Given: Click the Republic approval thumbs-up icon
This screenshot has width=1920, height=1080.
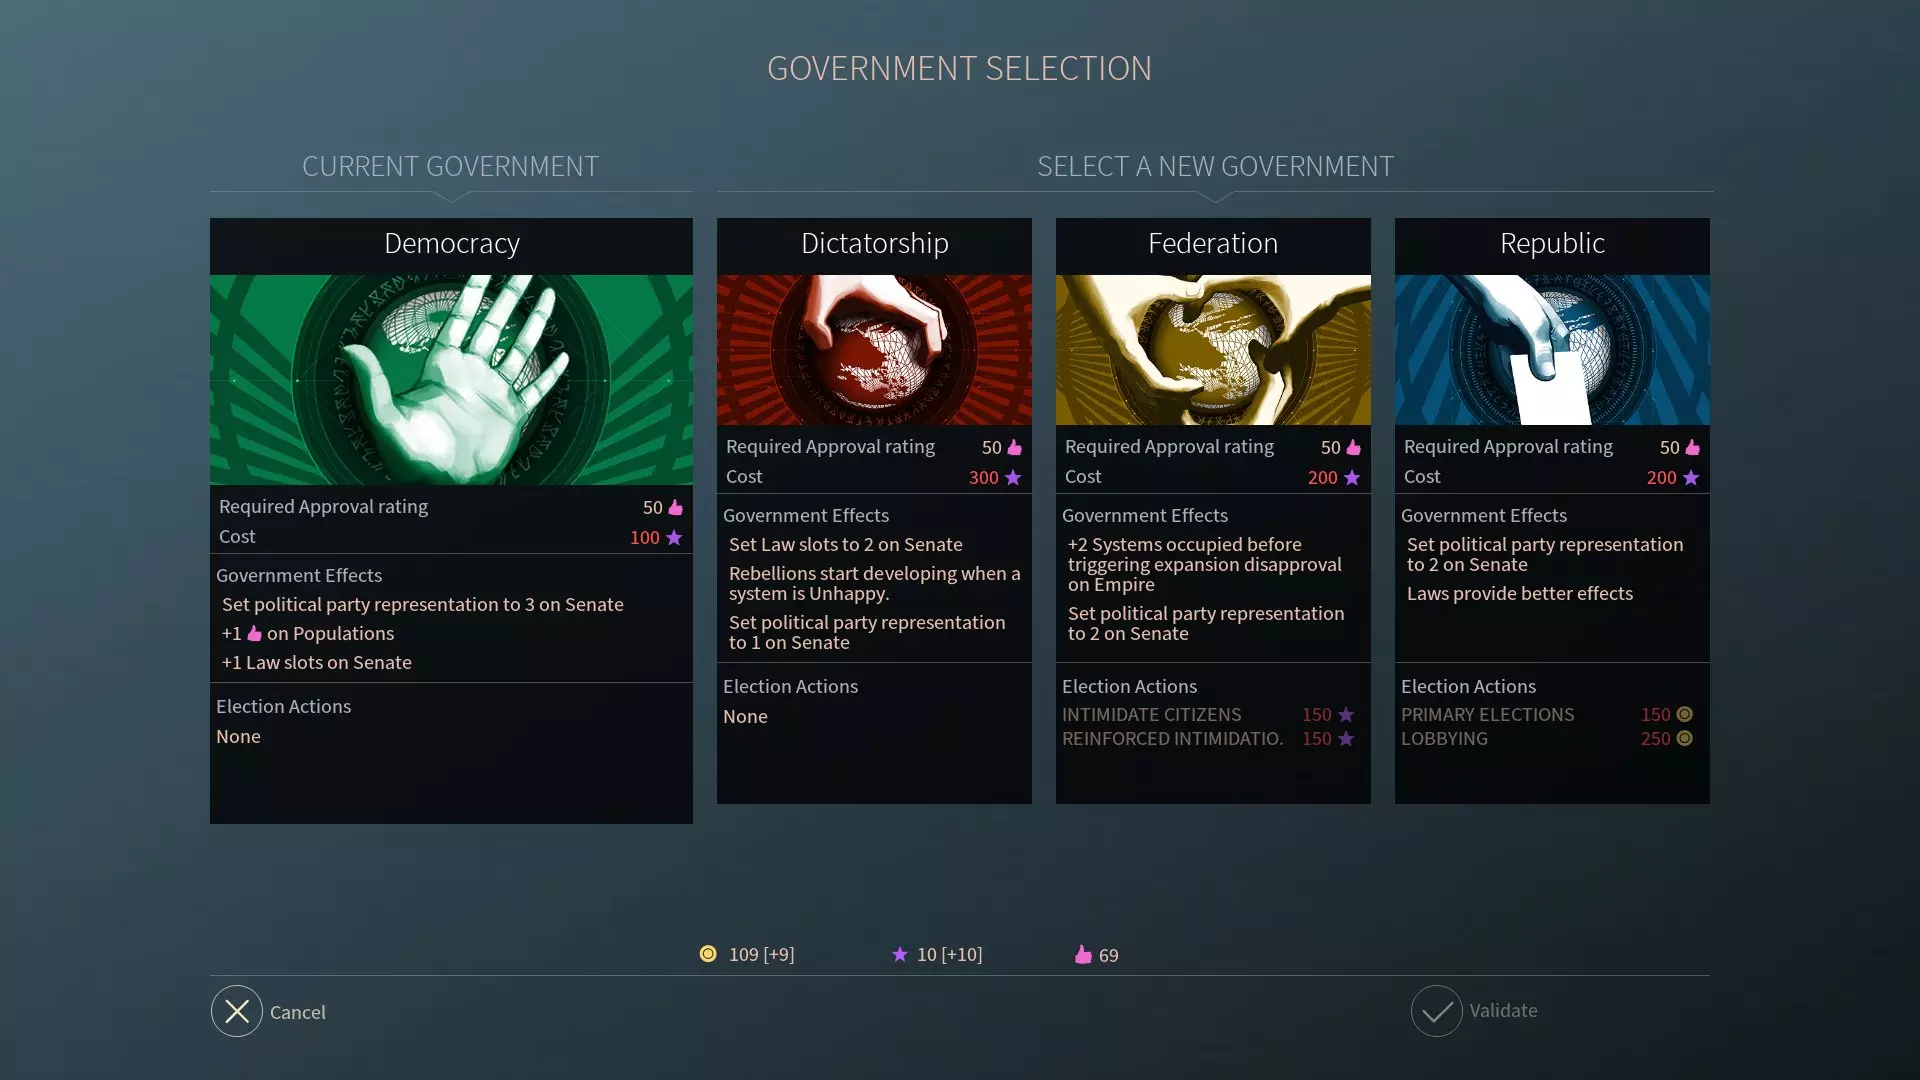Looking at the screenshot, I should (x=1692, y=447).
